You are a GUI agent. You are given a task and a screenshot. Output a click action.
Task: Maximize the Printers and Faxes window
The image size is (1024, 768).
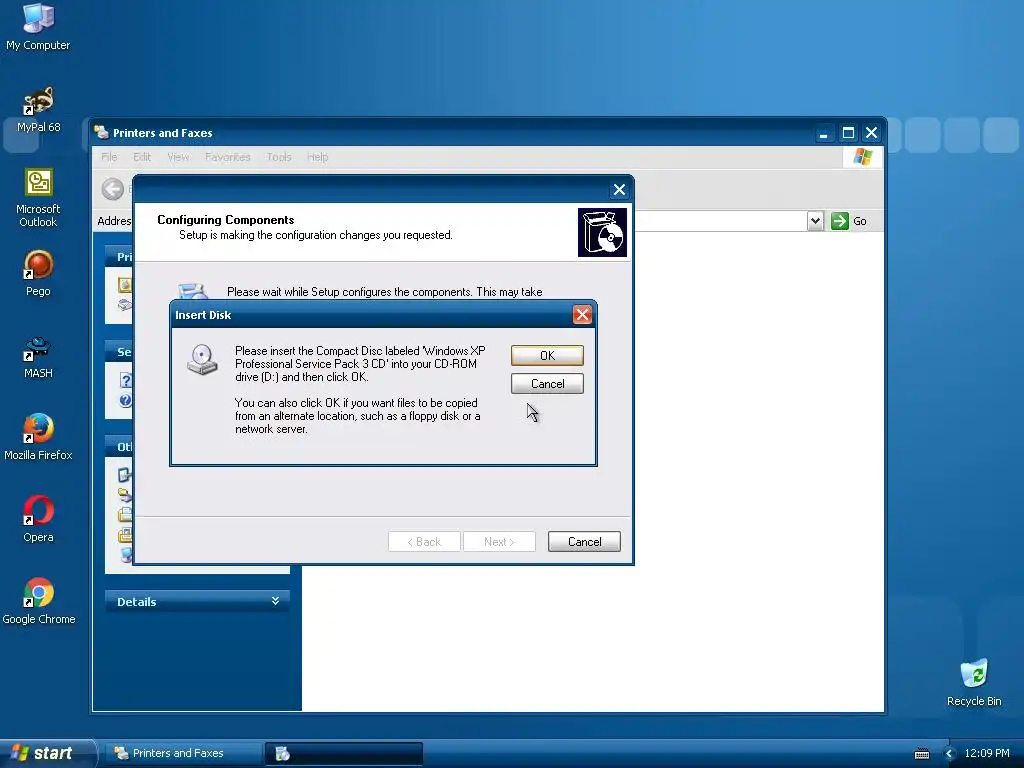(x=848, y=133)
